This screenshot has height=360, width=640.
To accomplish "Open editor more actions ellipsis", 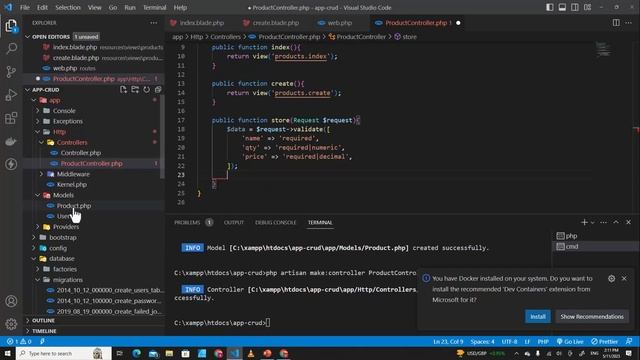I will (629, 23).
